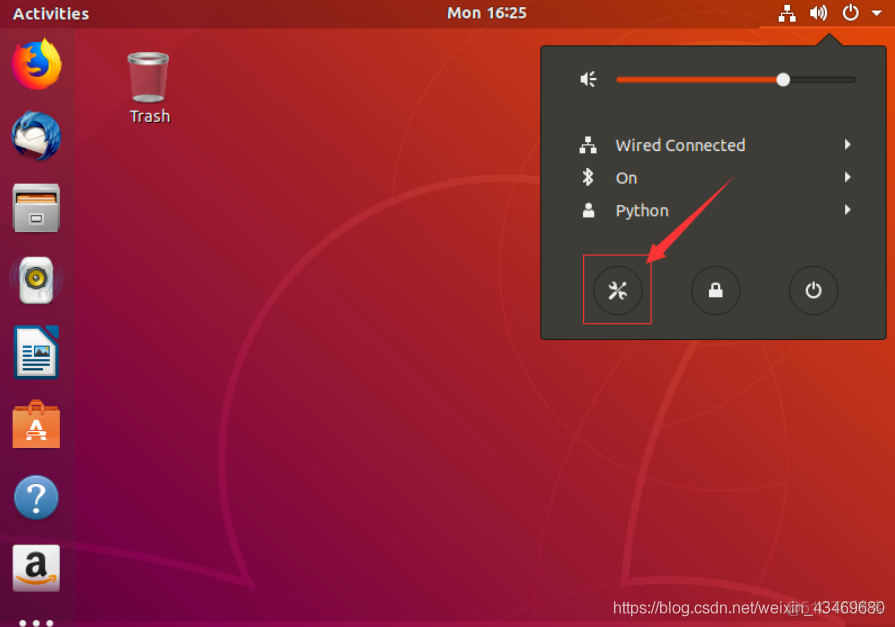Open the Activities overview
The height and width of the screenshot is (627, 895).
[x=51, y=14]
